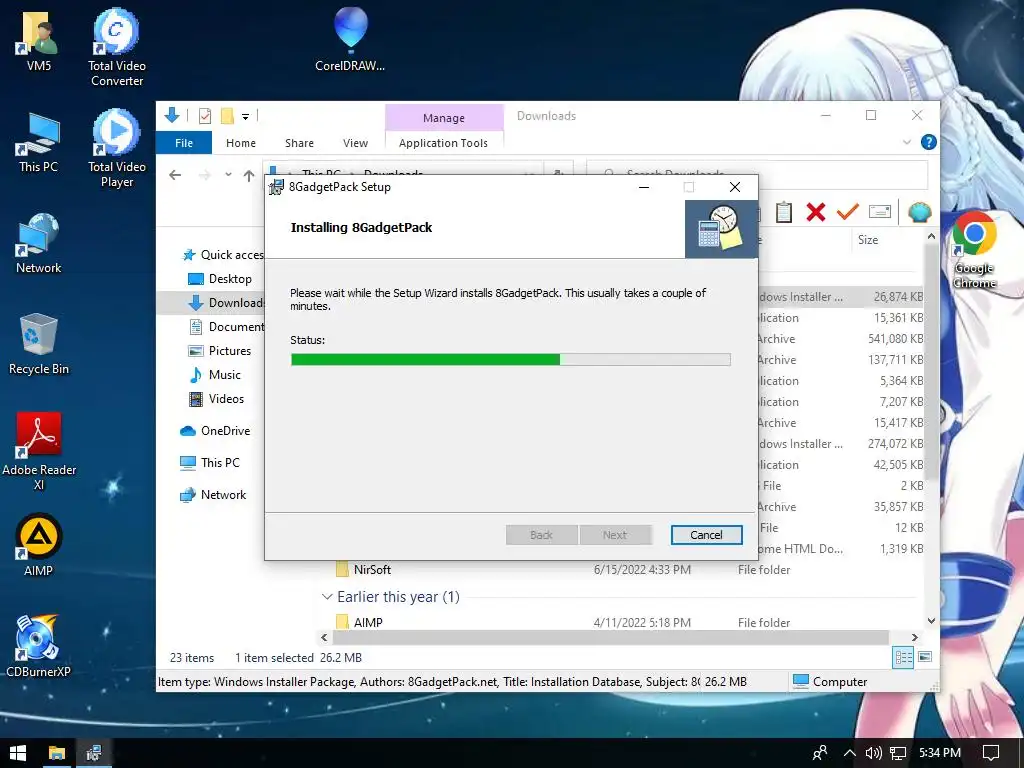This screenshot has height=768, width=1024.
Task: Select the Network desktop icon
Action: click(x=39, y=243)
